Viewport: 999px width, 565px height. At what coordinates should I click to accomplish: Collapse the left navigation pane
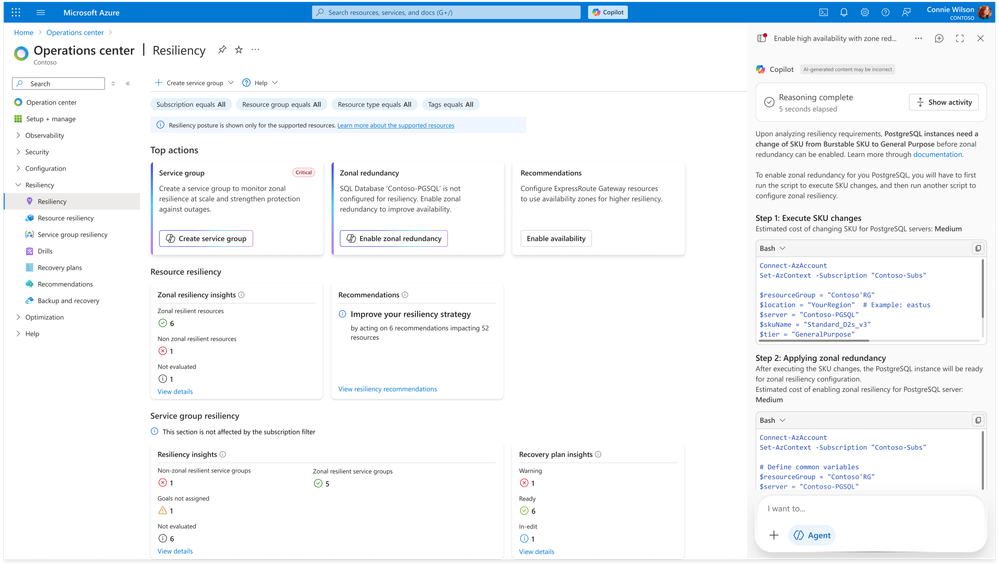(128, 83)
